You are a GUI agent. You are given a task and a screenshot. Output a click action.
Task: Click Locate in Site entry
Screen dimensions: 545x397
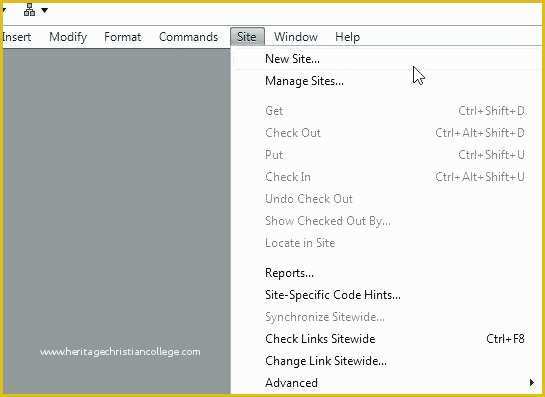(x=385, y=243)
